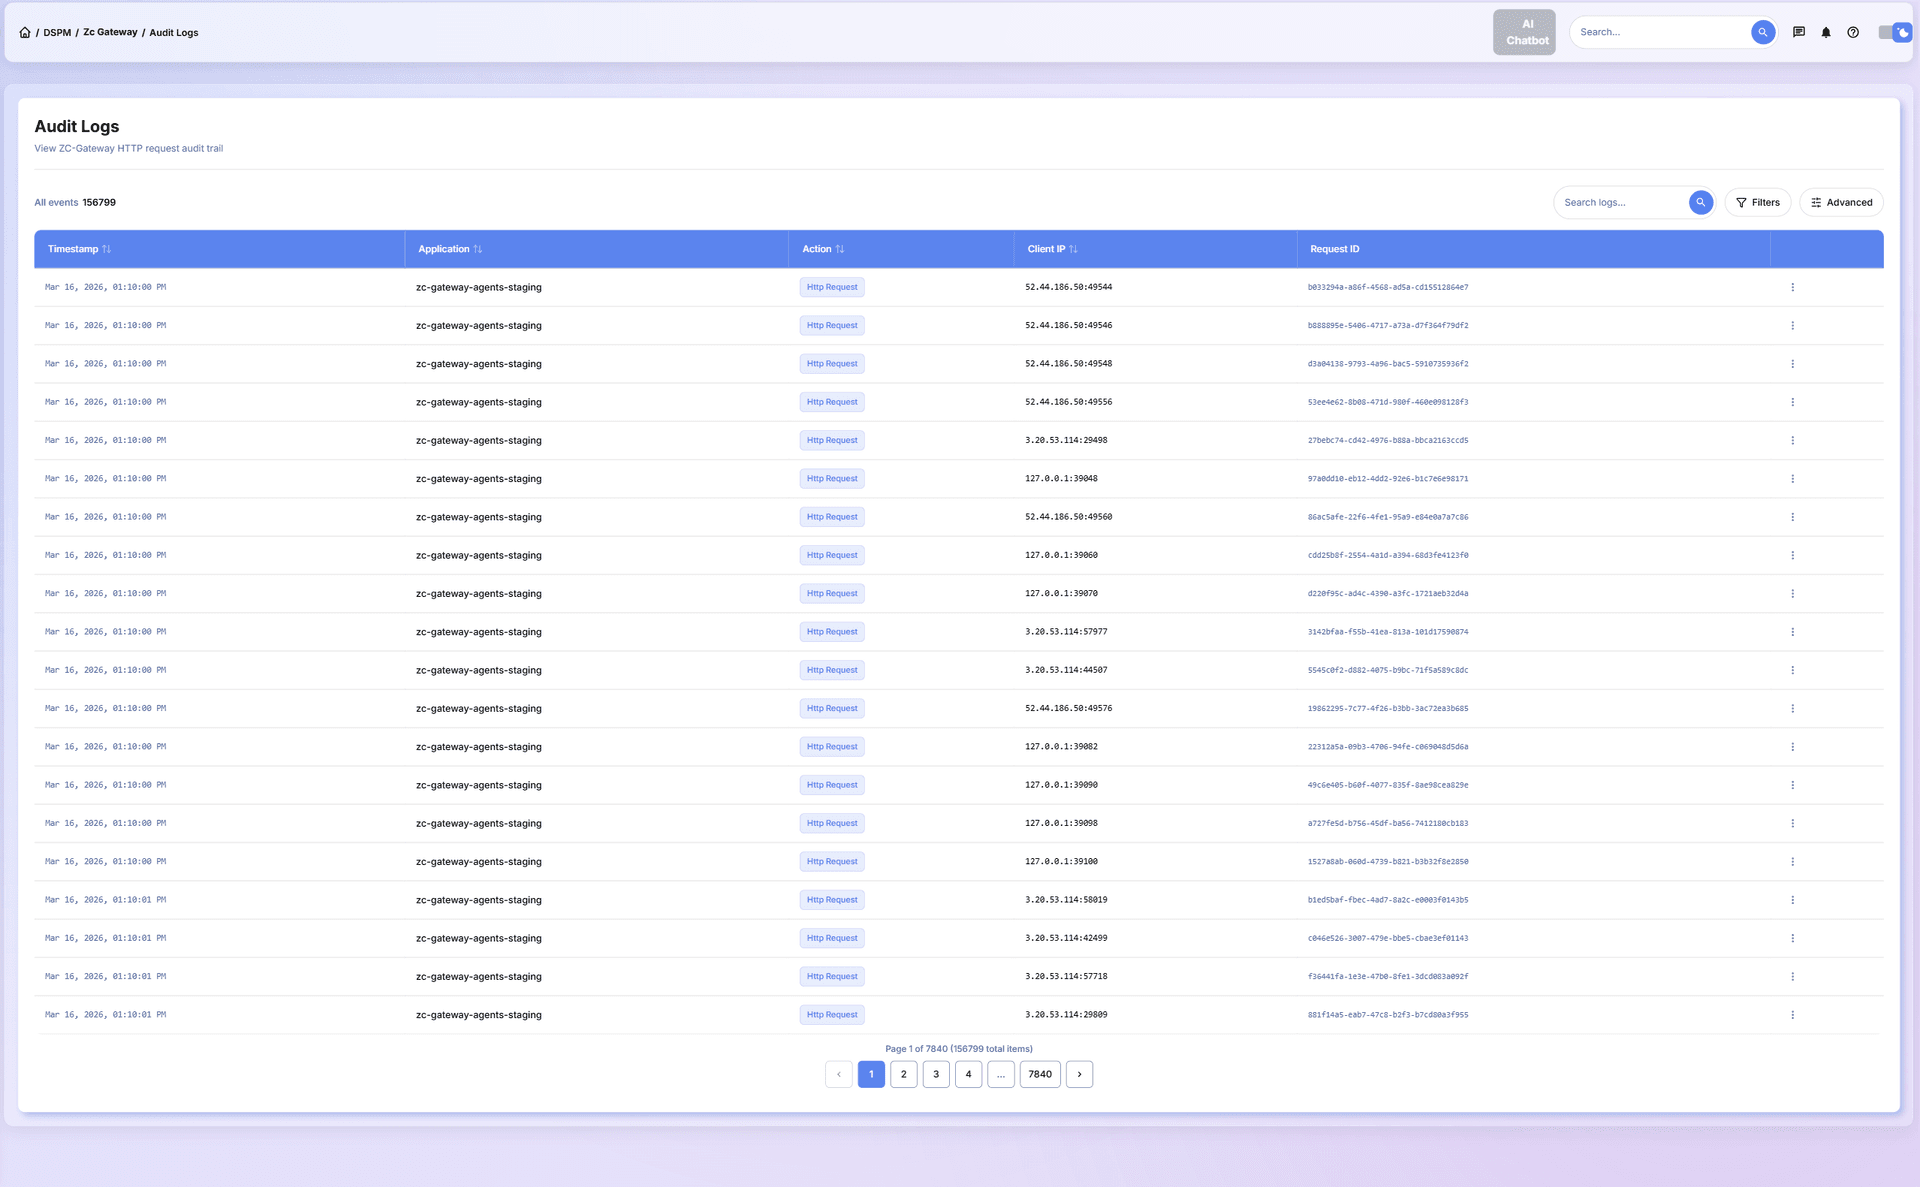Open row menu for IP 3.20.53.114:29809
The height and width of the screenshot is (1187, 1920).
point(1792,1015)
